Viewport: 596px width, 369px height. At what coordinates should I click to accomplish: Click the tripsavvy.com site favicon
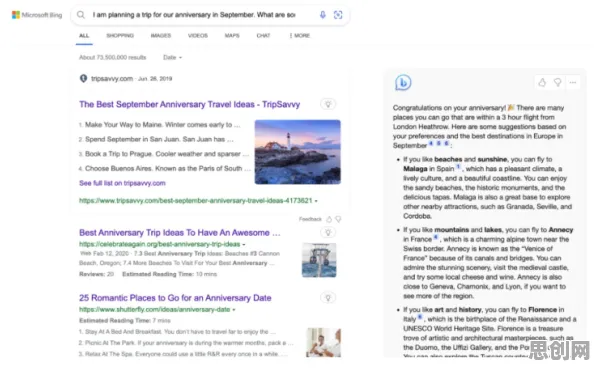click(83, 79)
